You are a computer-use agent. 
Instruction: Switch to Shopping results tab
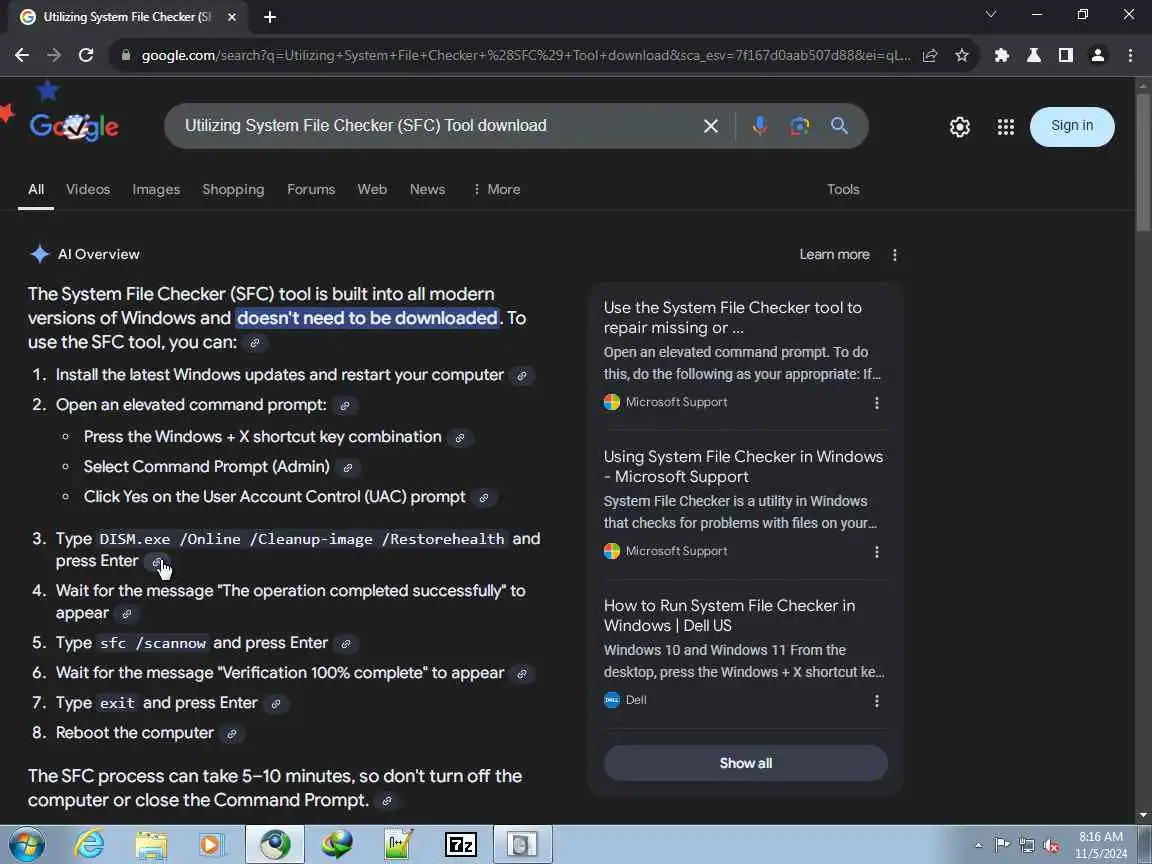[233, 190]
